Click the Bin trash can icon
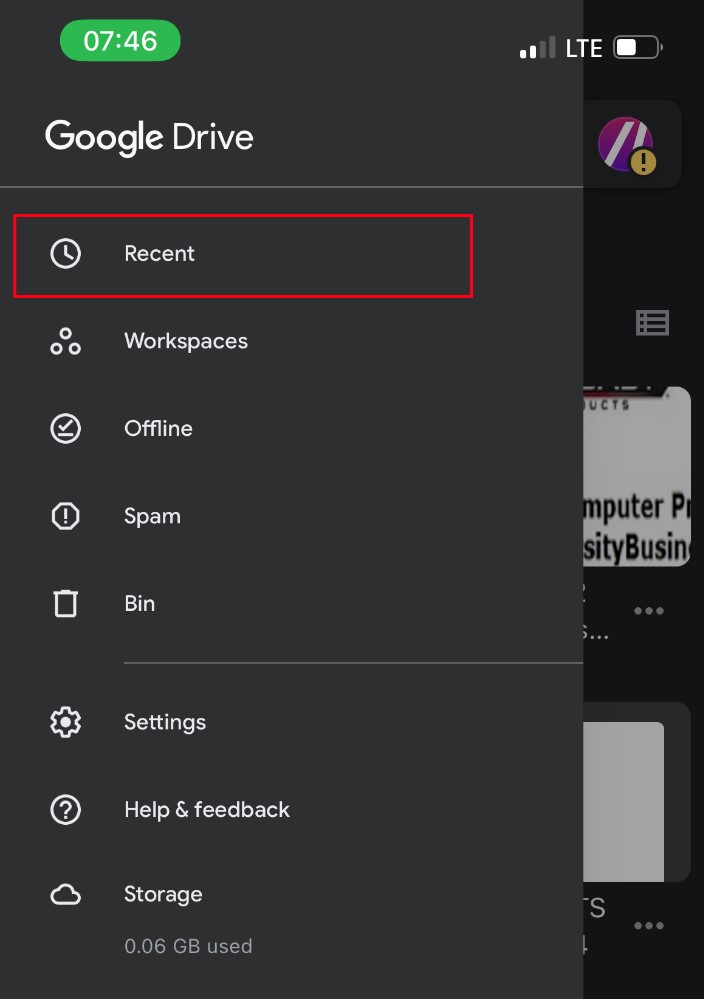 click(x=66, y=603)
